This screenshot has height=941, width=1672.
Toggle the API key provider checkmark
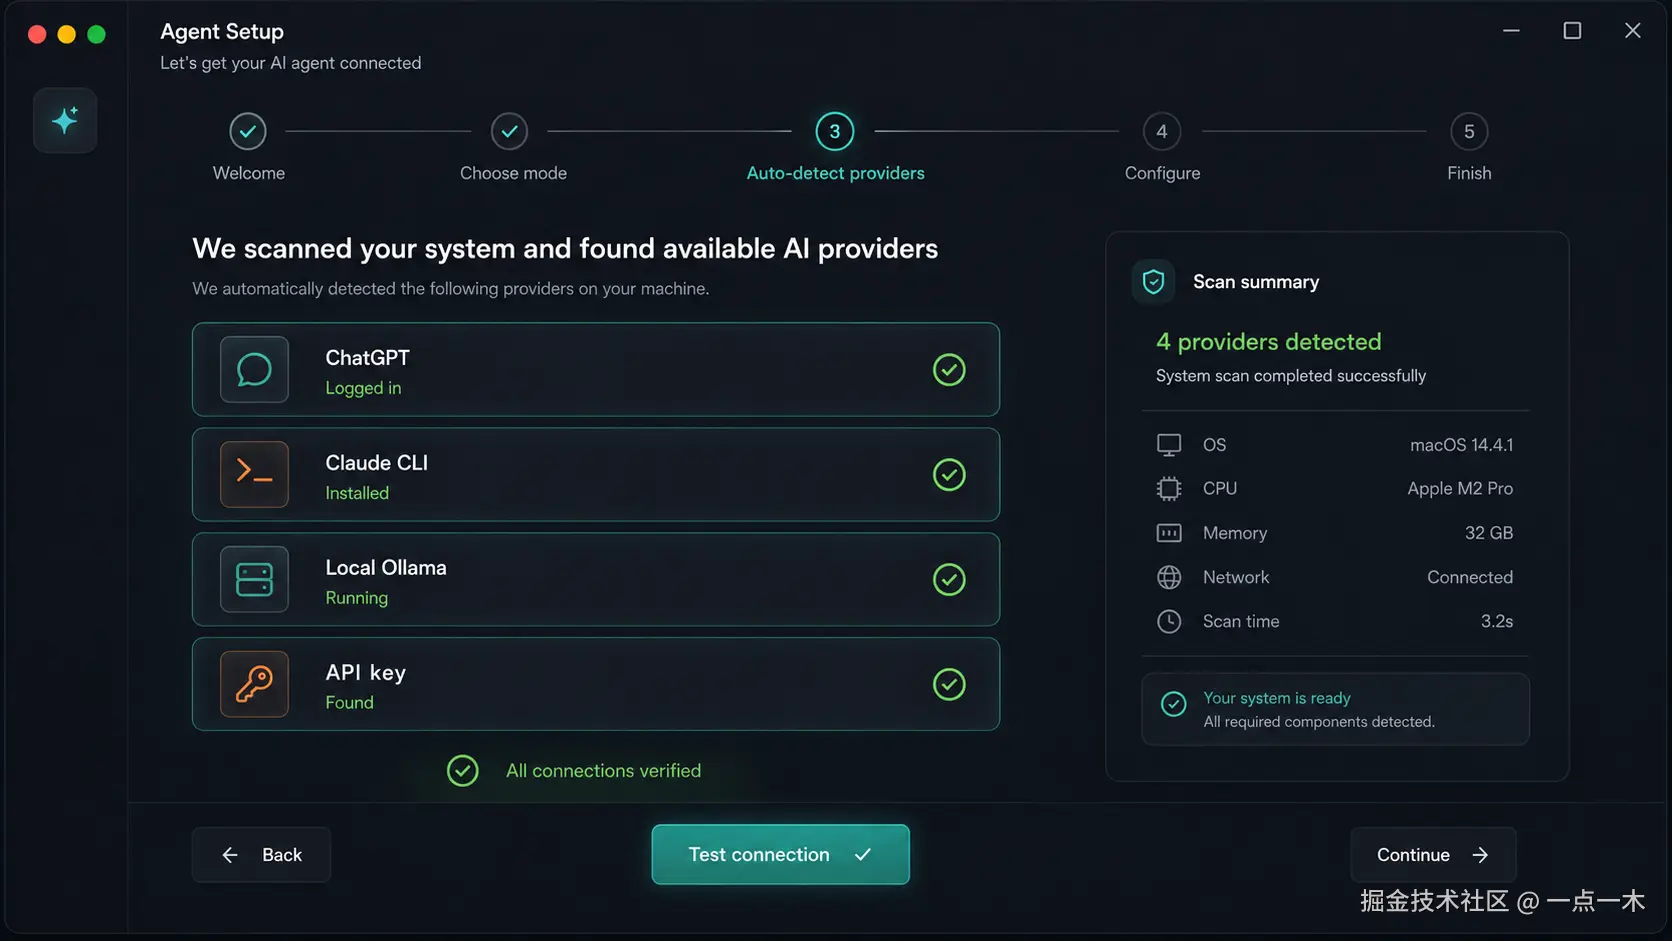(949, 684)
